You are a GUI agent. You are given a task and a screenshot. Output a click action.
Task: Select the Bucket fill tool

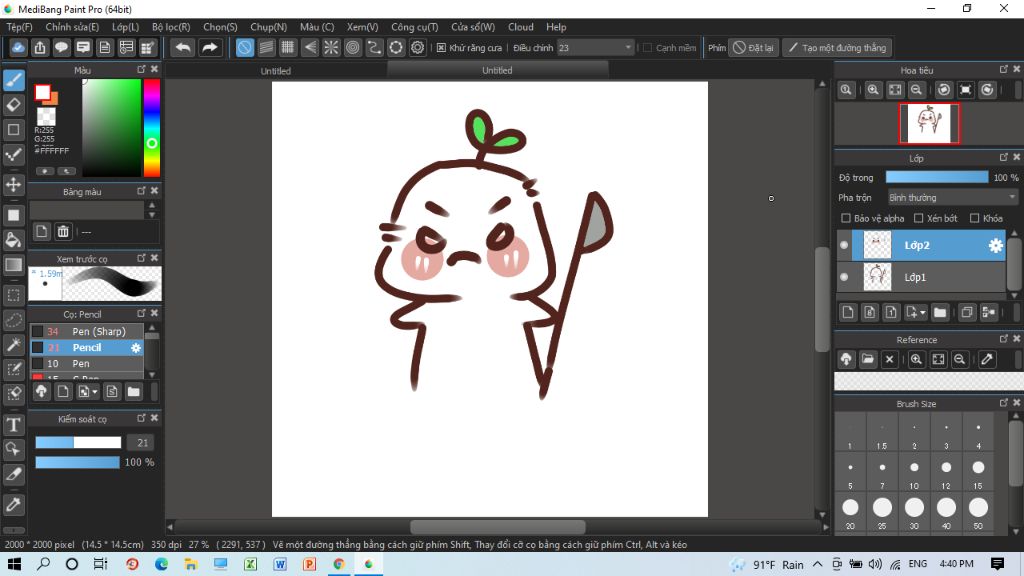pos(14,240)
